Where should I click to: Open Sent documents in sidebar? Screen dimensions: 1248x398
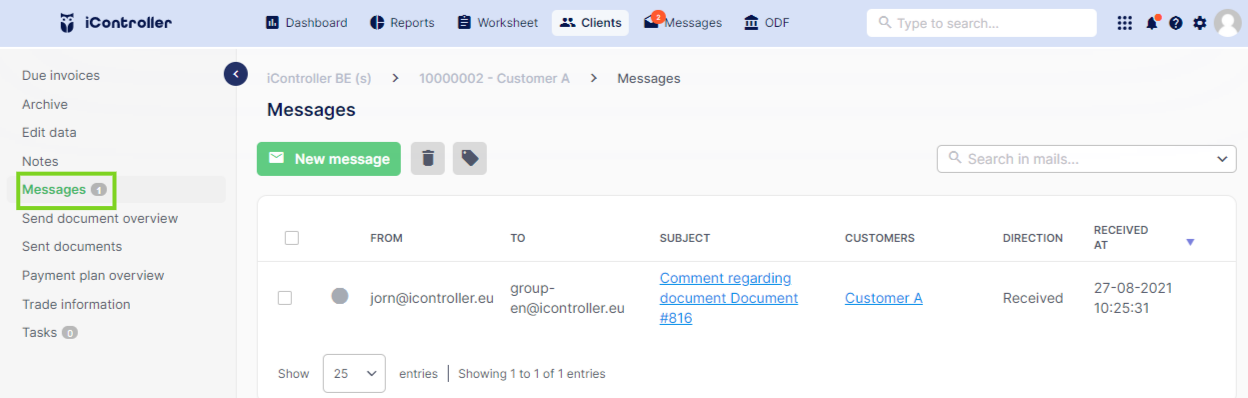coord(72,246)
